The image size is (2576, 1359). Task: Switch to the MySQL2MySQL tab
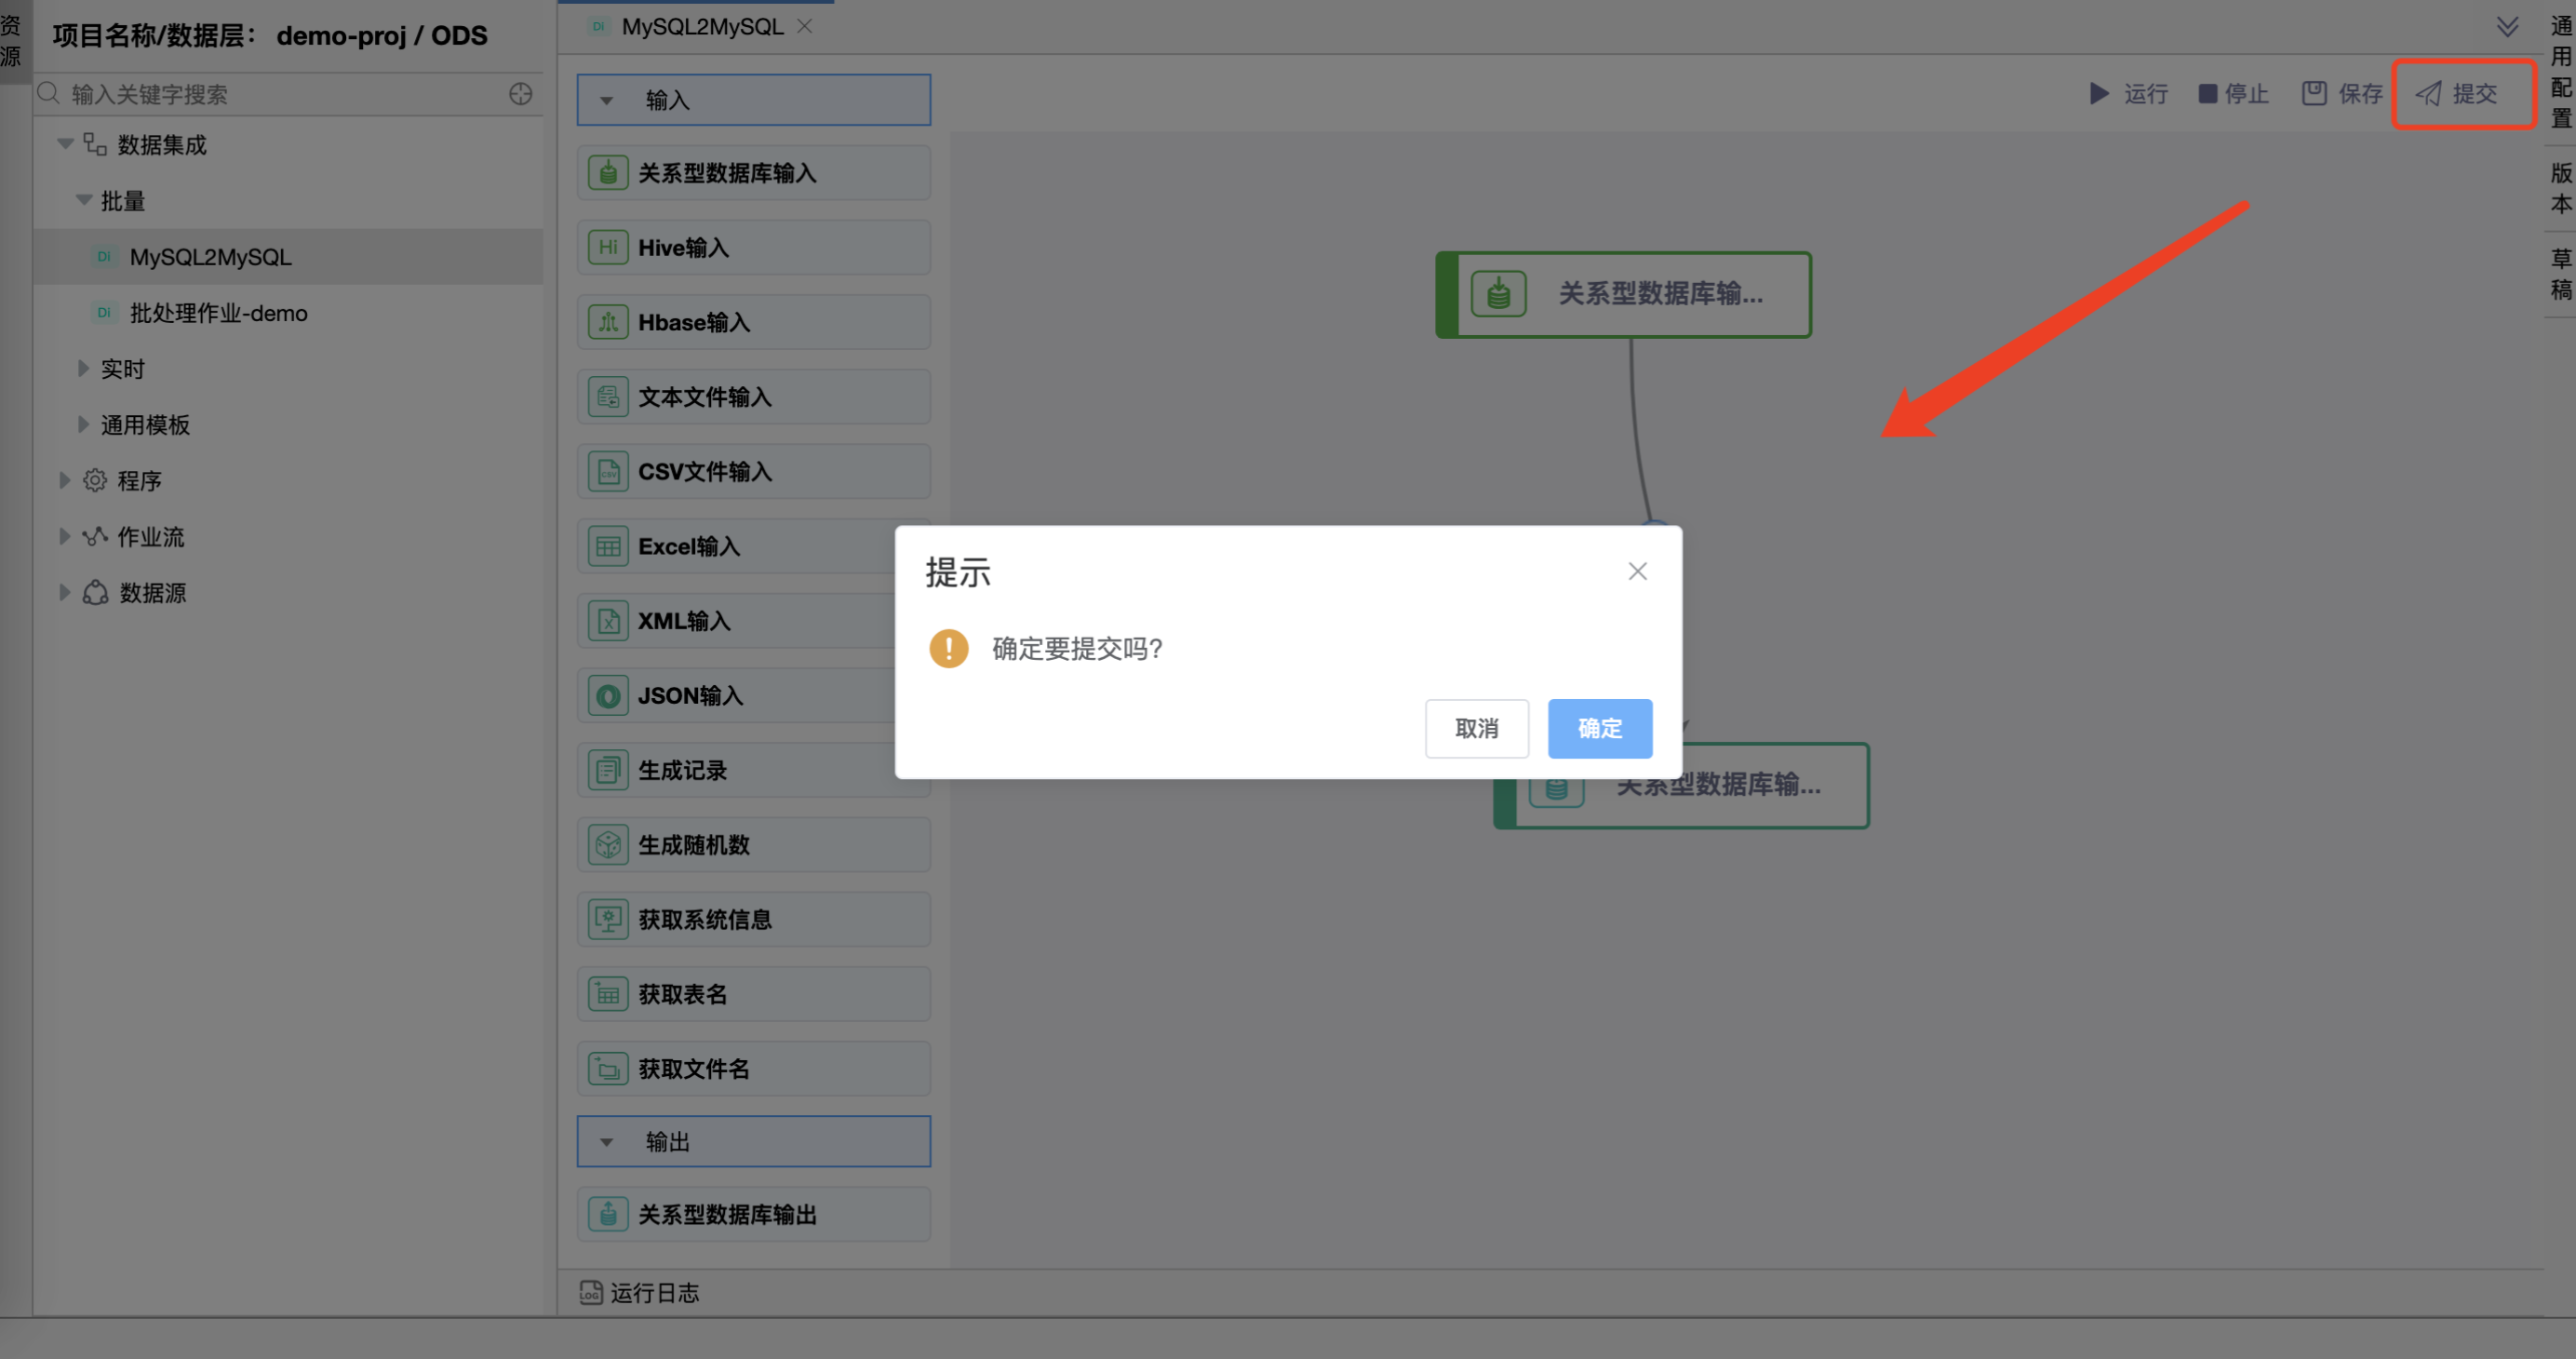pos(701,27)
